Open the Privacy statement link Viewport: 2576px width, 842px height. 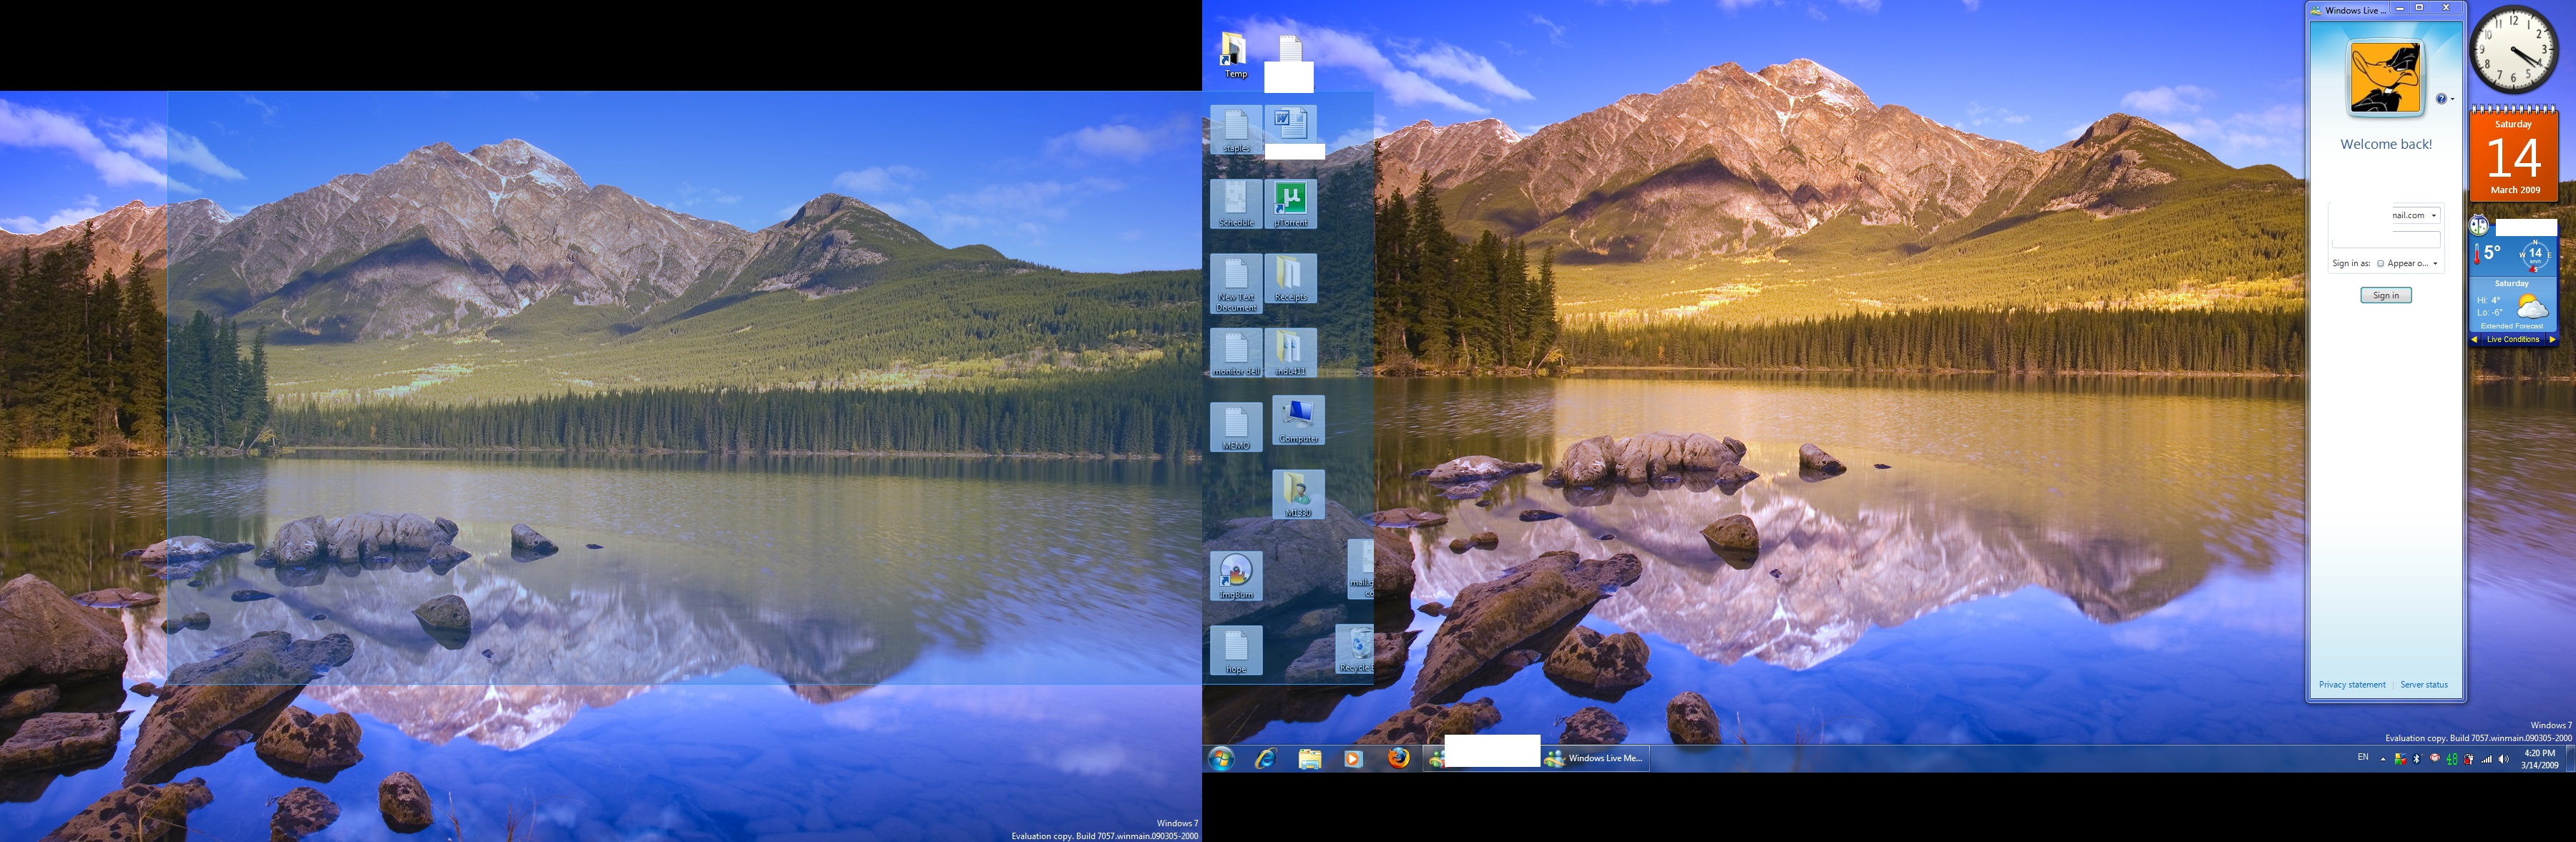pyautogui.click(x=2351, y=685)
